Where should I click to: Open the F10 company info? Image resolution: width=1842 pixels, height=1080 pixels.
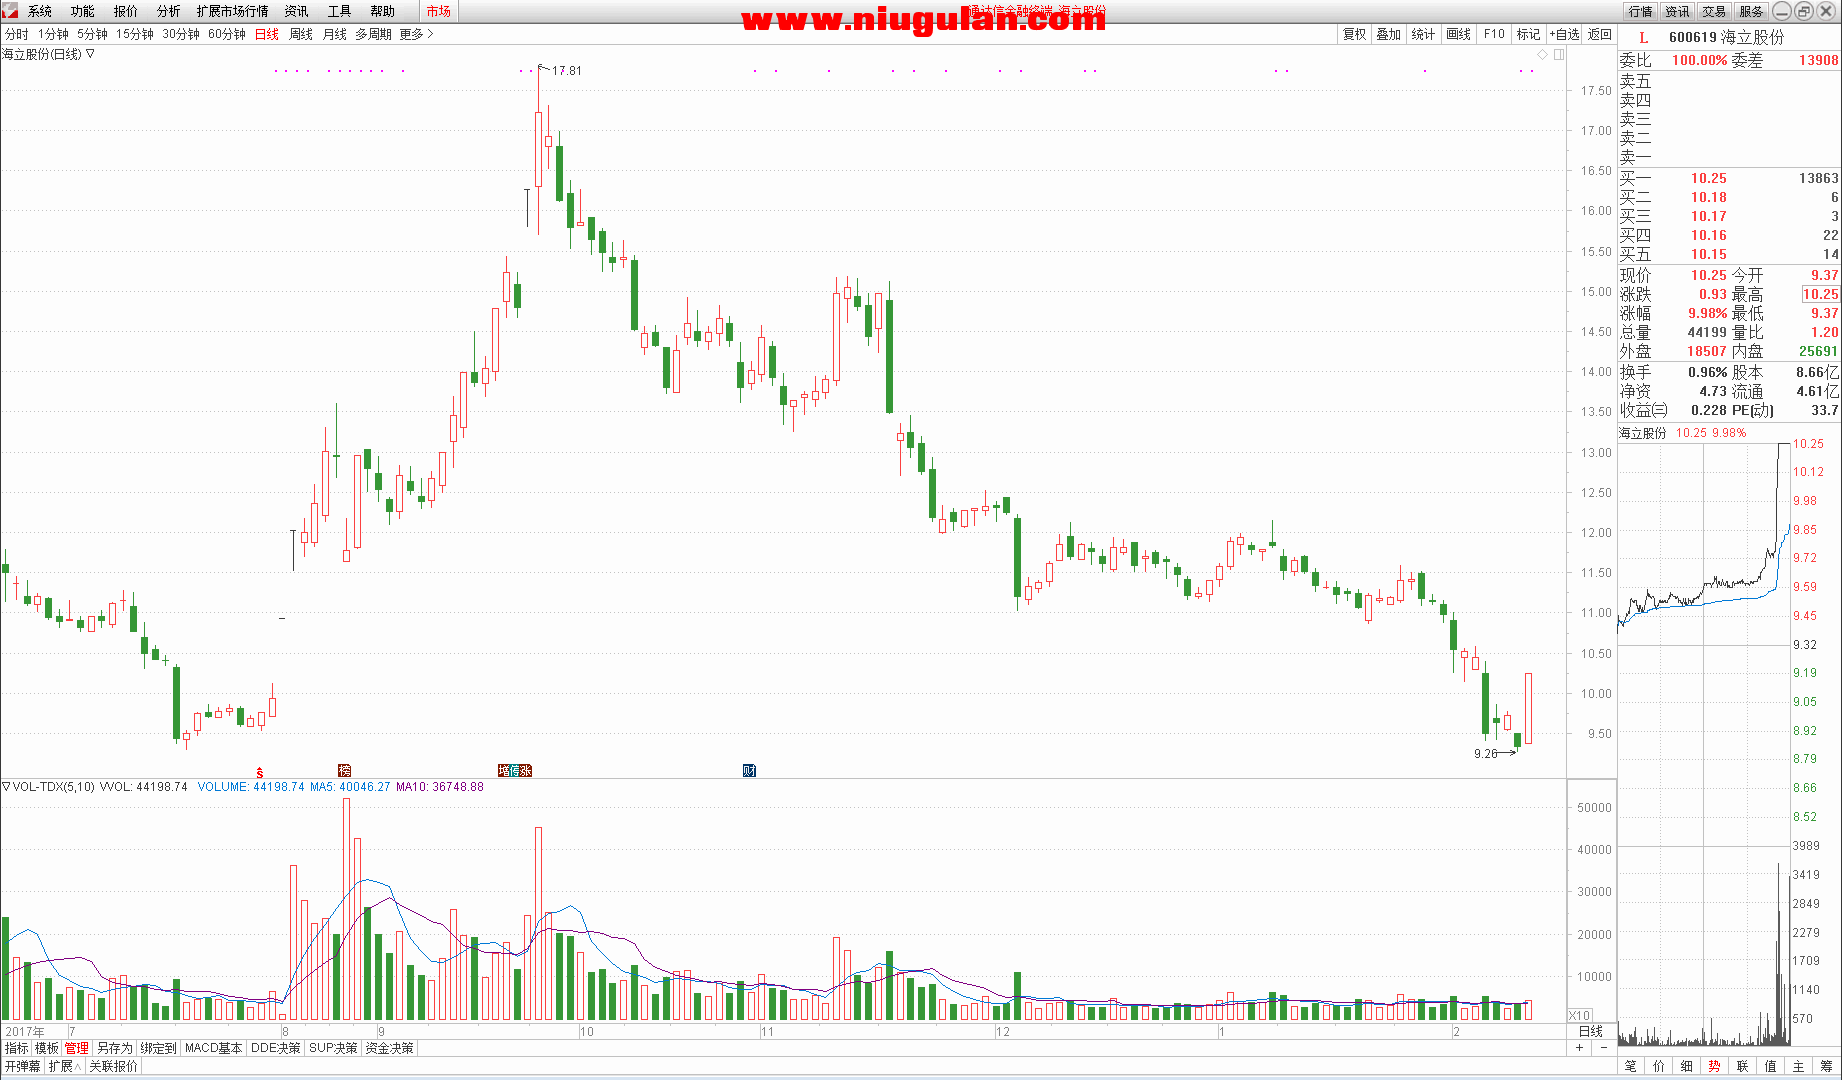(1494, 34)
